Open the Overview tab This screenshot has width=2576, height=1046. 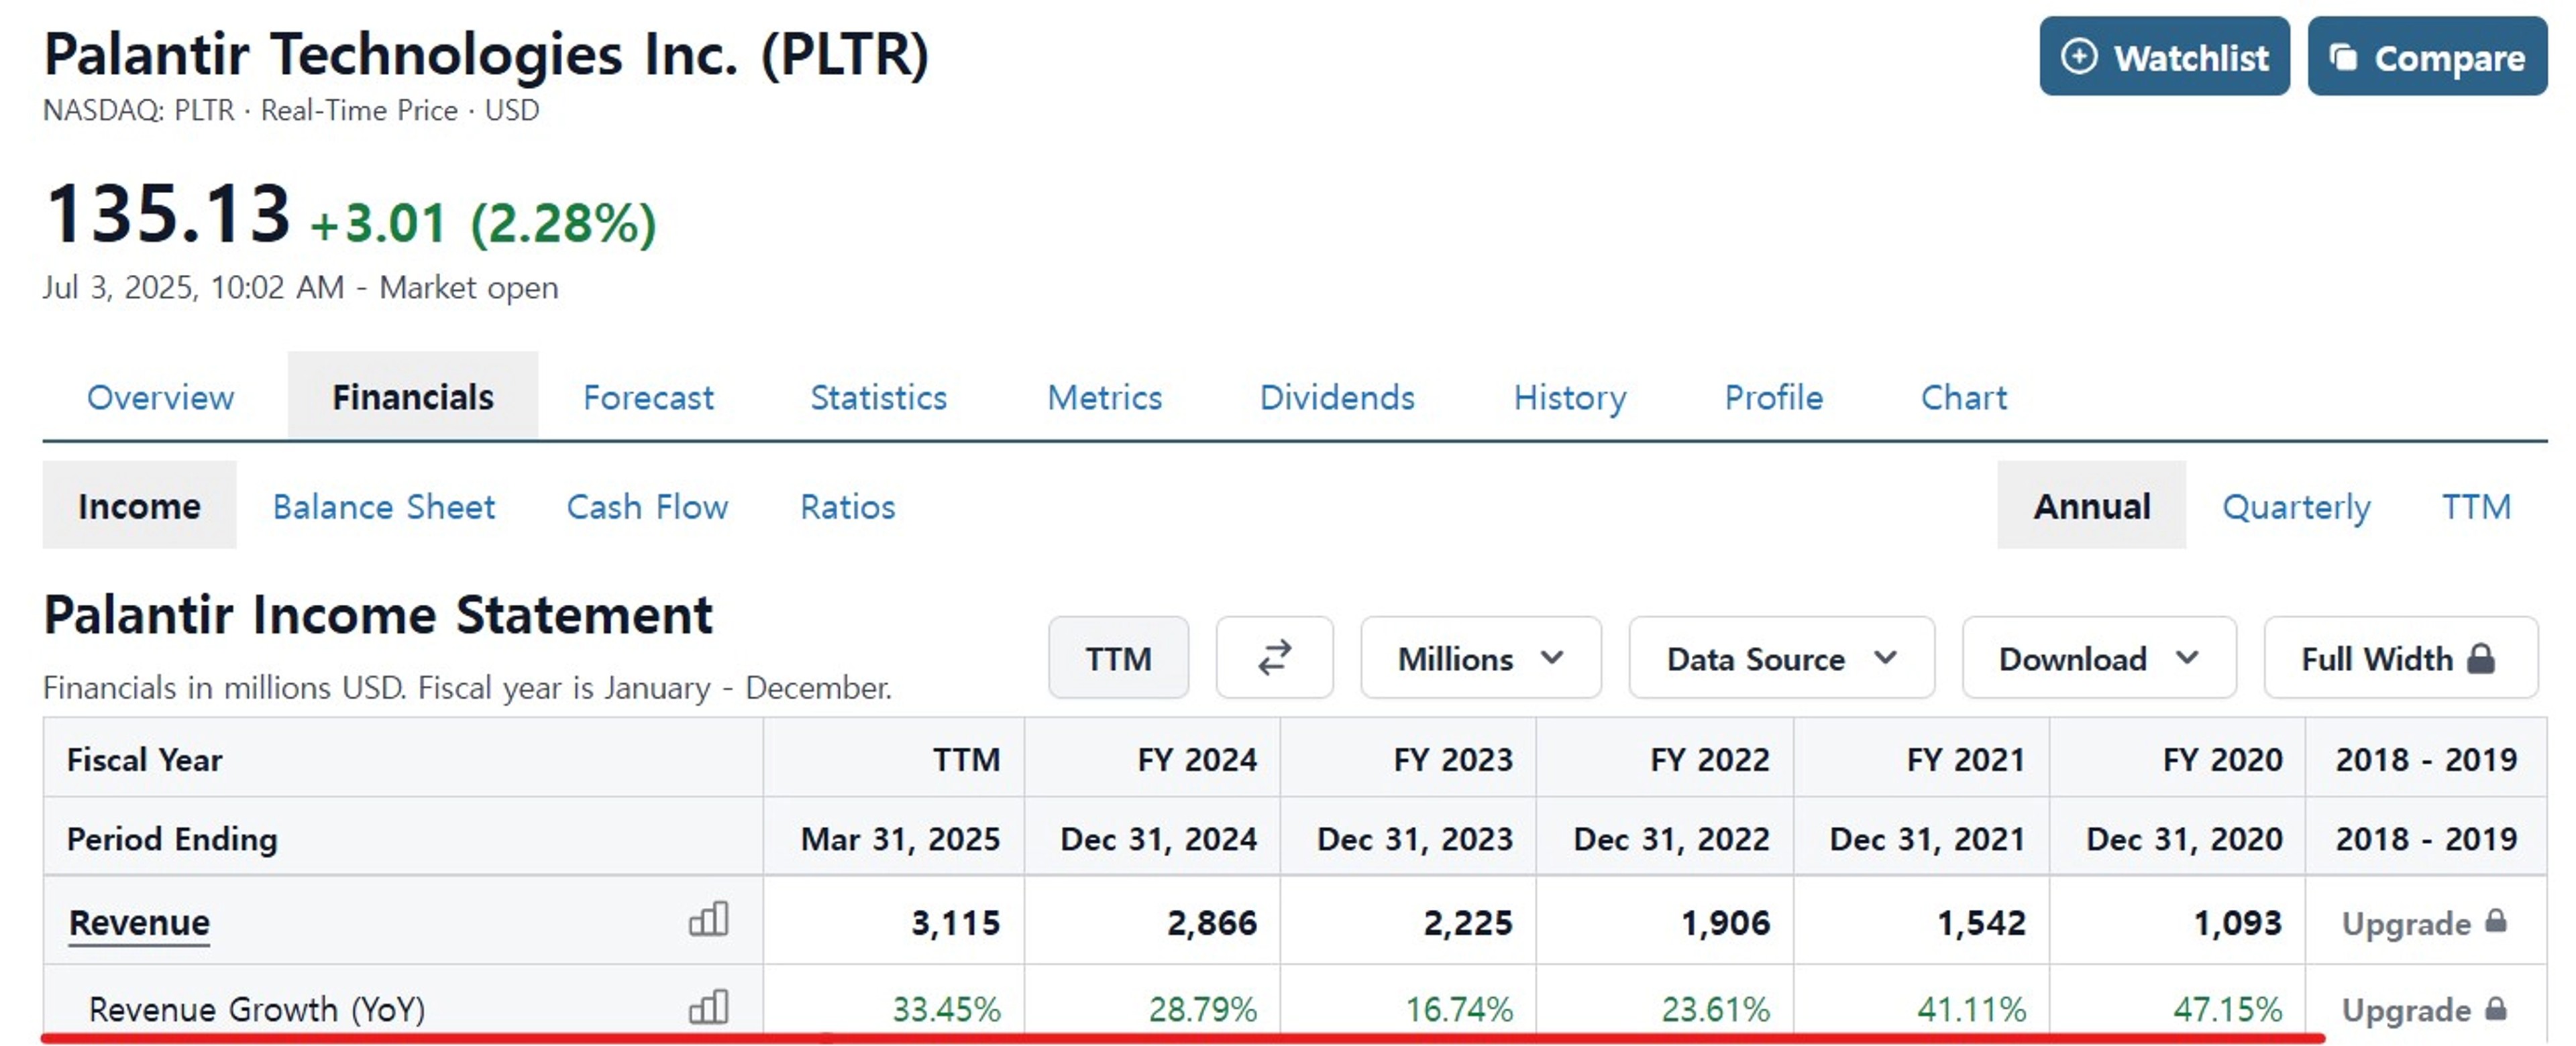(x=160, y=397)
